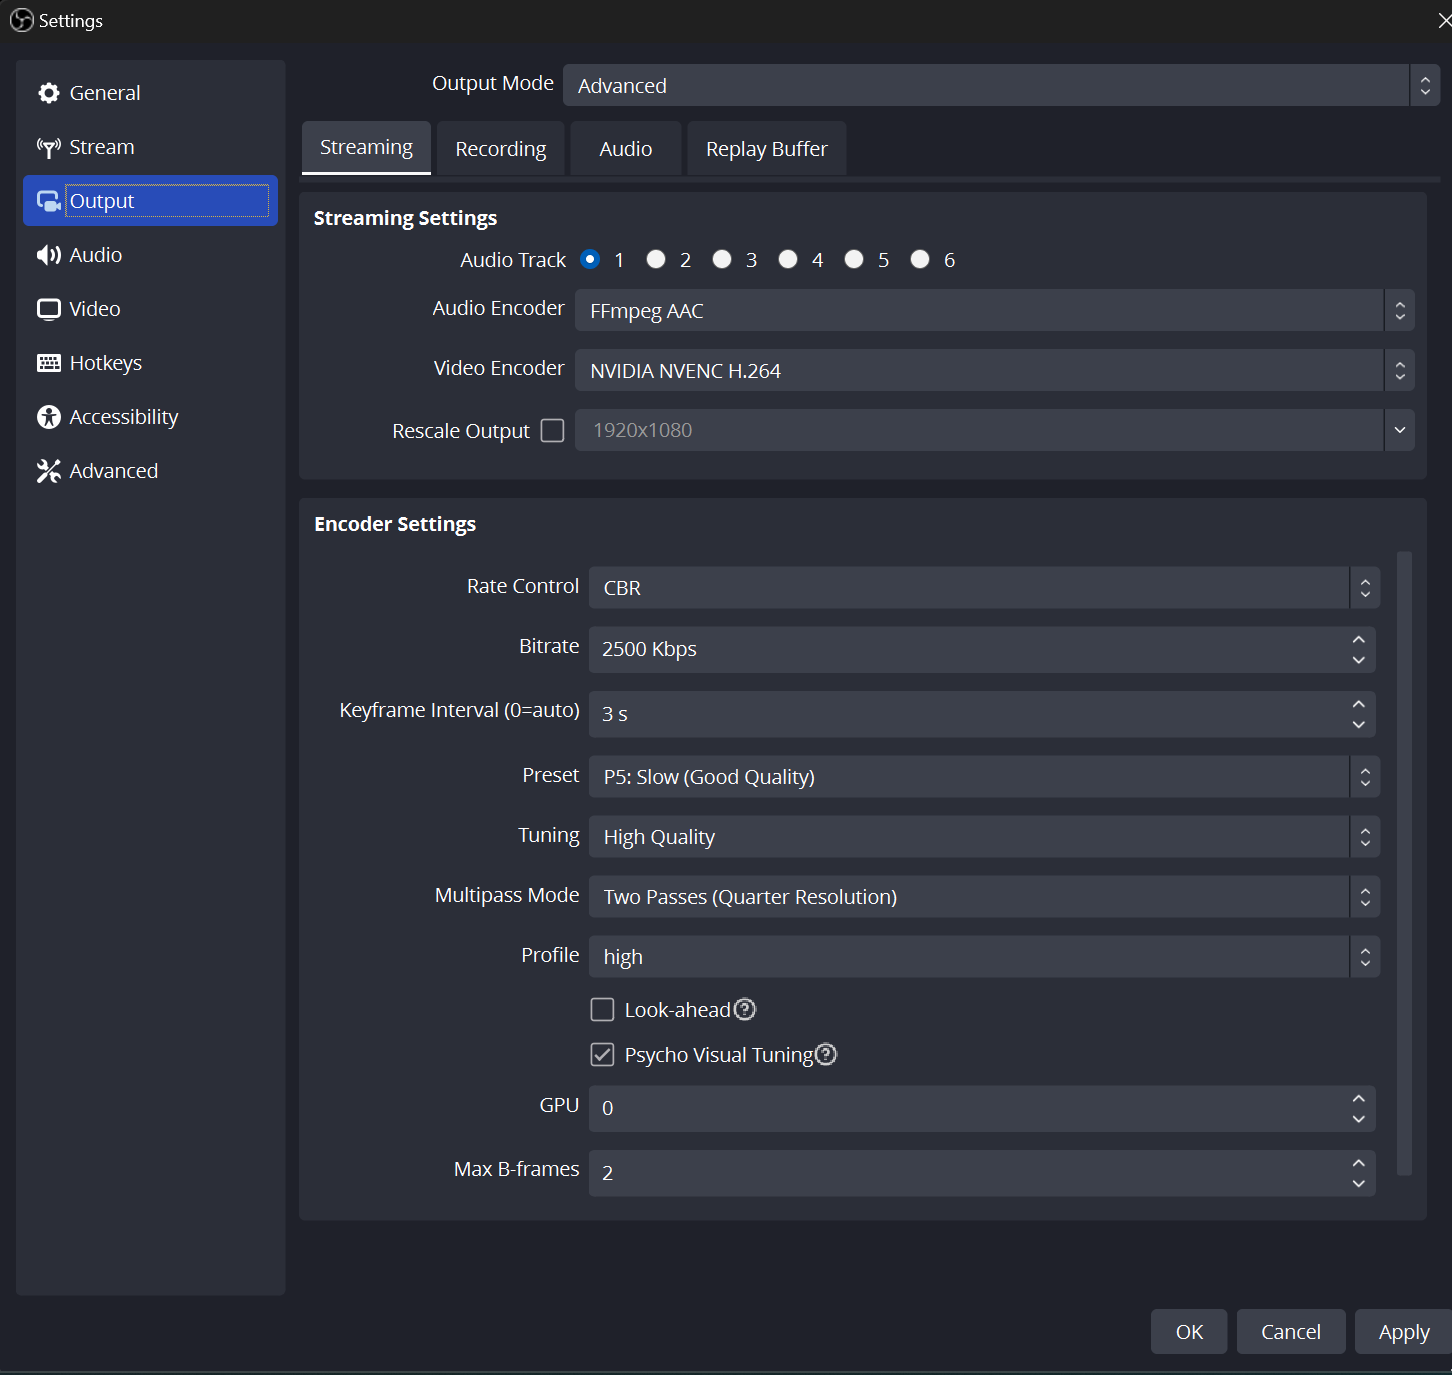The image size is (1452, 1375).
Task: Select audio track 4 radio button
Action: [x=788, y=259]
